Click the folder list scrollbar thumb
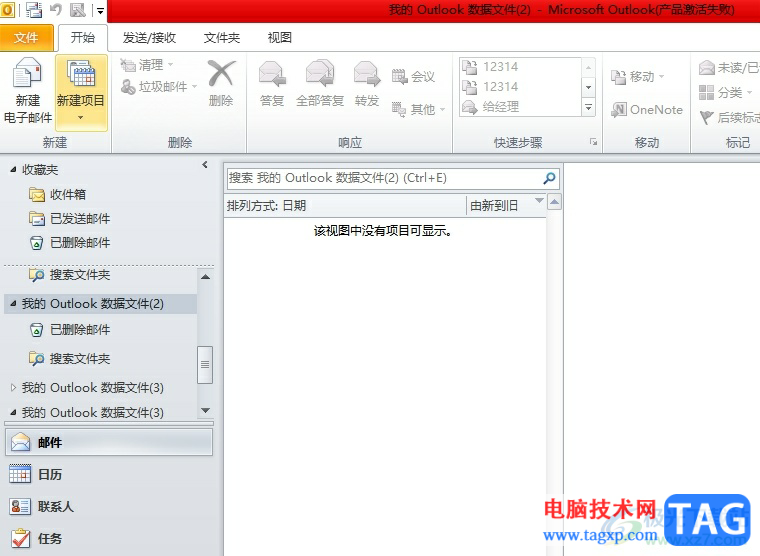This screenshot has width=760, height=556. tap(205, 365)
